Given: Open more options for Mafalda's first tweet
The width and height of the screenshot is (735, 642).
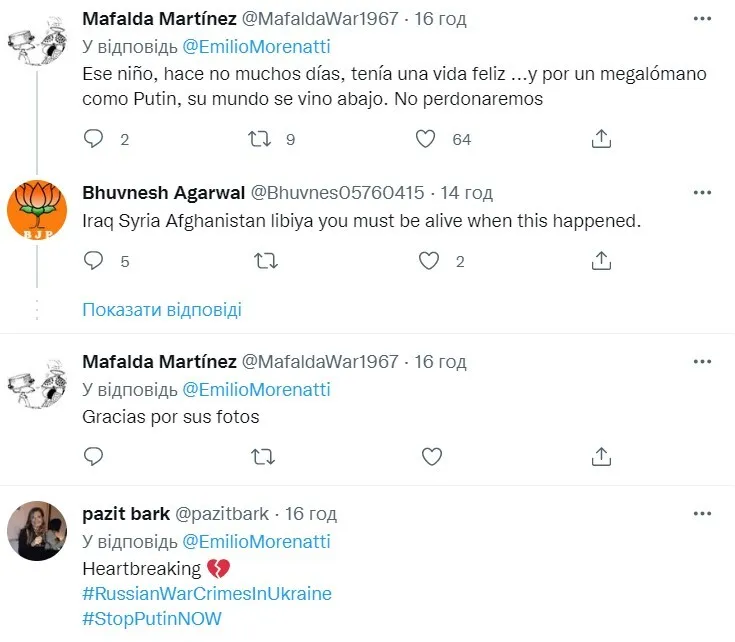Looking at the screenshot, I should pos(702,19).
